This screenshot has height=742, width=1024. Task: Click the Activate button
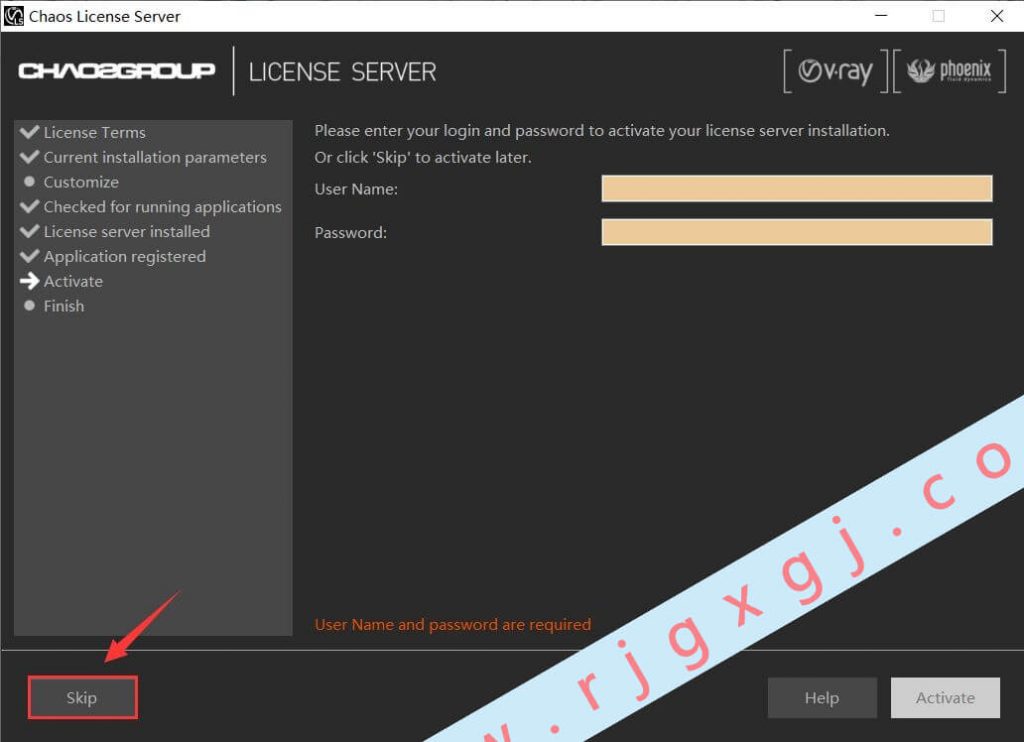[x=945, y=698]
